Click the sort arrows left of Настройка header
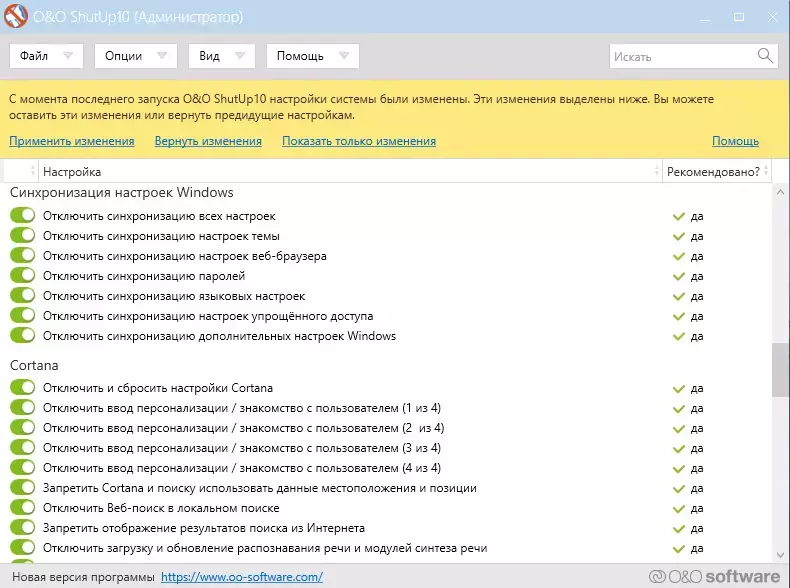Image resolution: width=790 pixels, height=588 pixels. point(33,171)
